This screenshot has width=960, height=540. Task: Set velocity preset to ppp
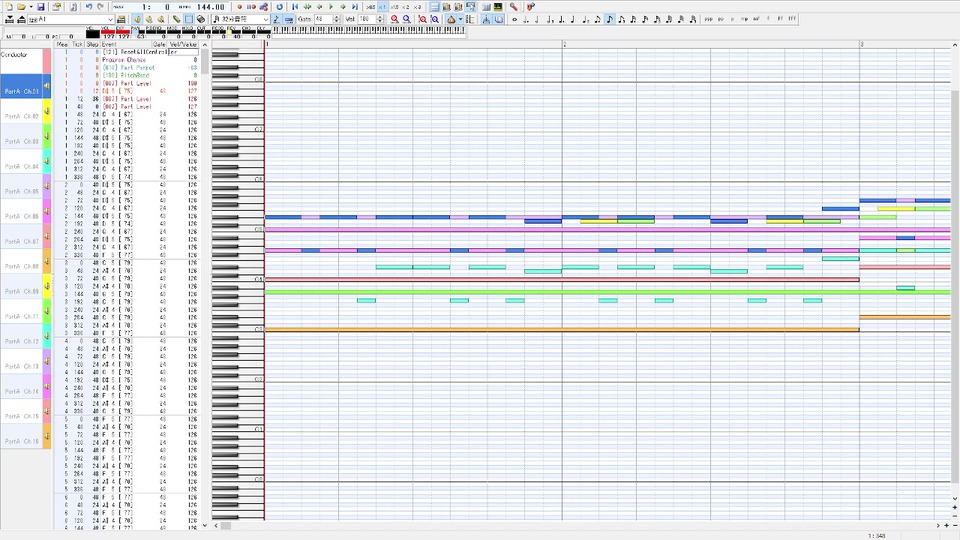coord(708,20)
